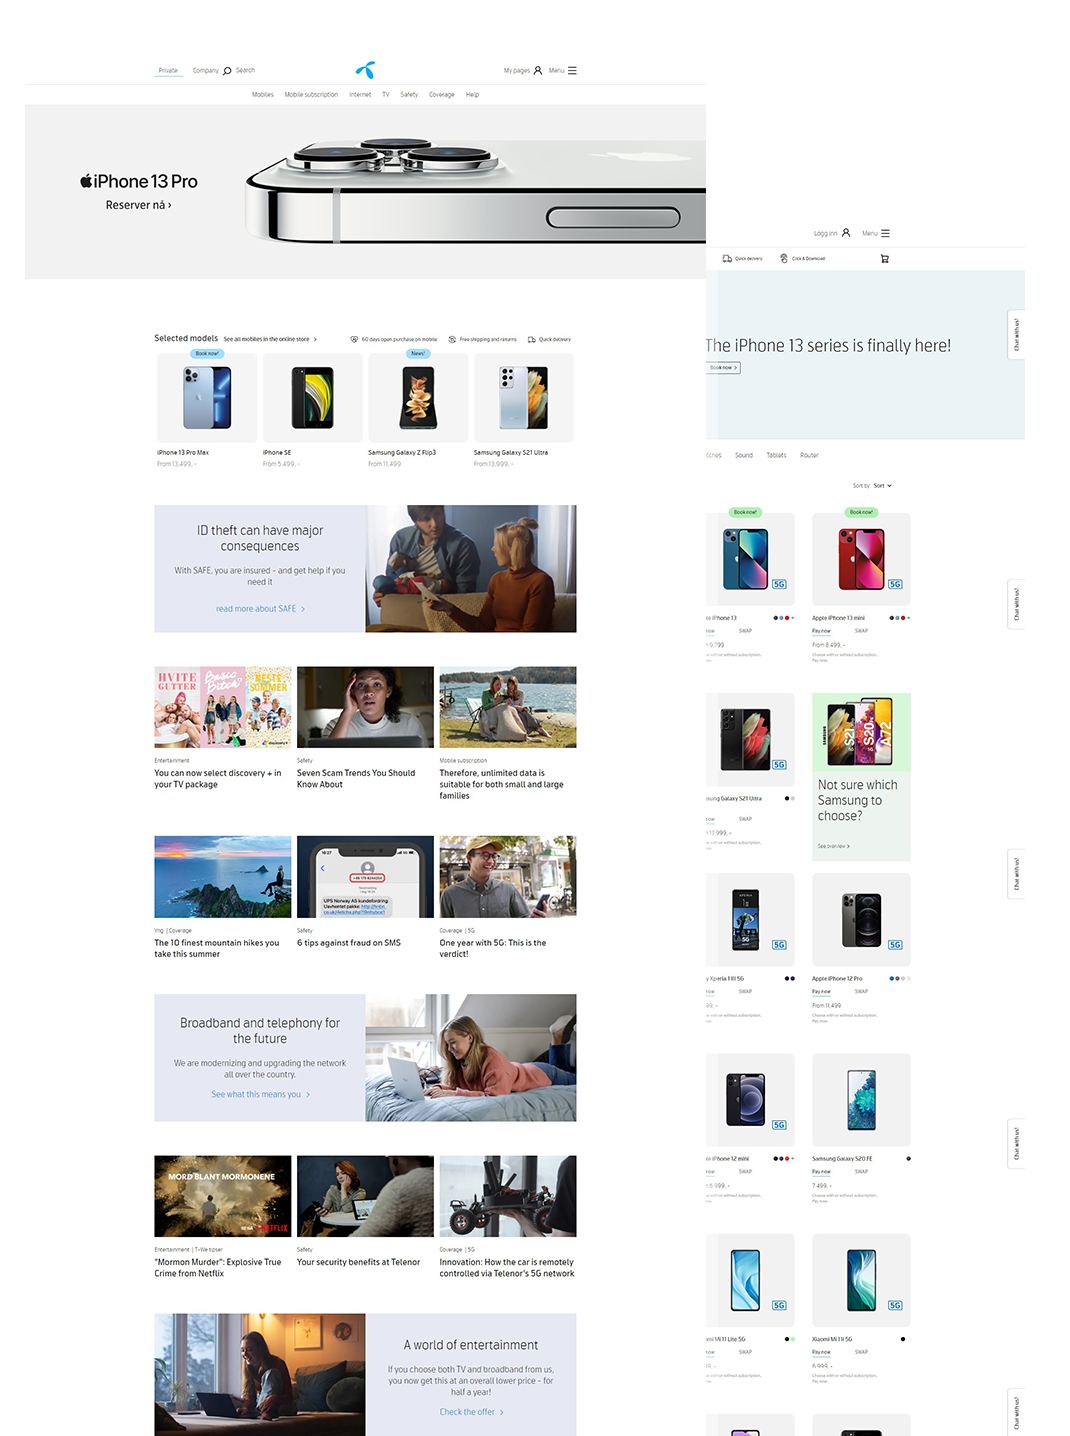Screen dimensions: 1070x1436
Task: Click the chevron after Check the offer
Action: coord(501,1412)
